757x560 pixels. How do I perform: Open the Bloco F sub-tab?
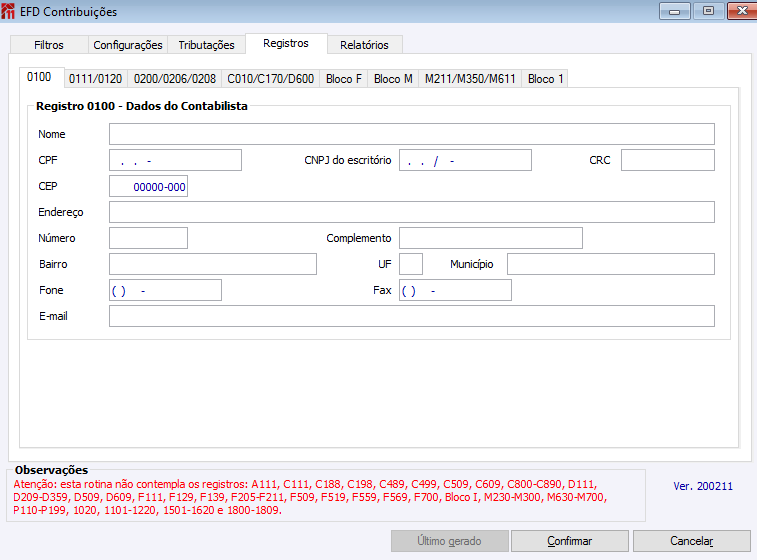point(344,79)
